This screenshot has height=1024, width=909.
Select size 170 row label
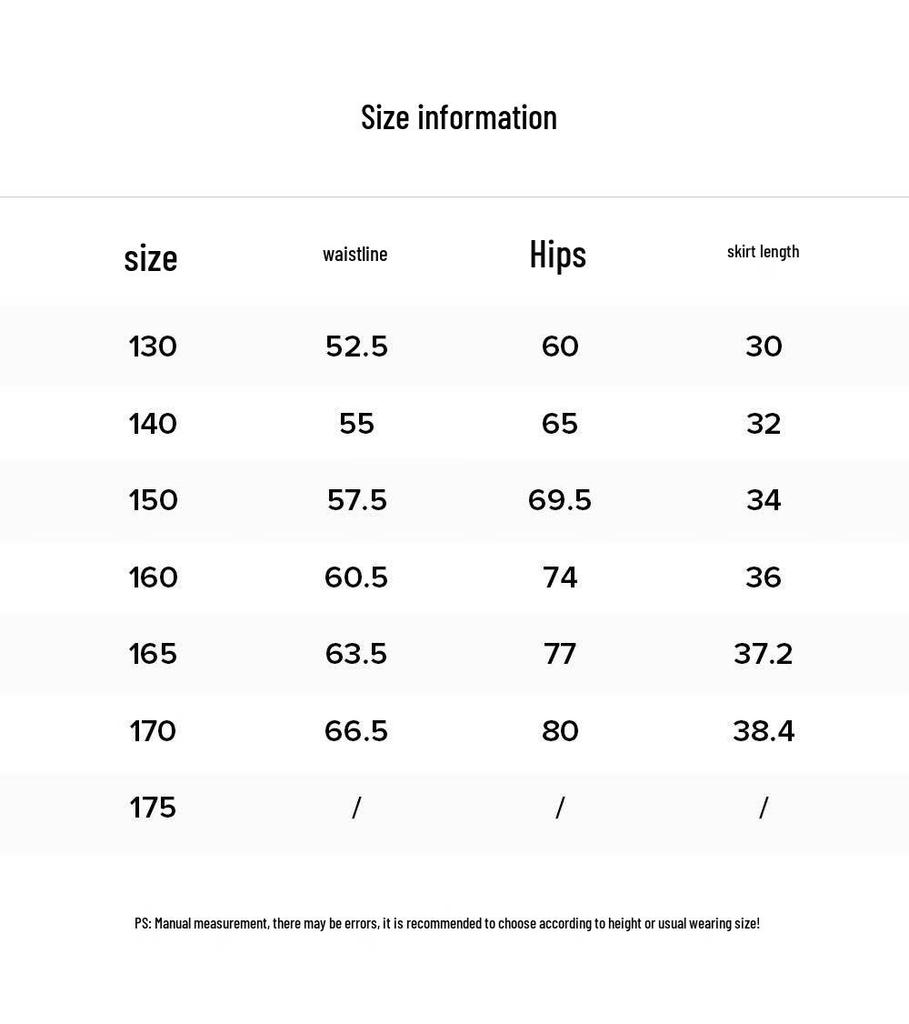[152, 731]
